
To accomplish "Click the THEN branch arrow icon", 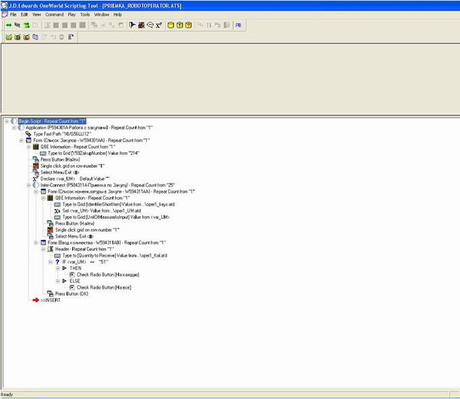I will [65, 268].
